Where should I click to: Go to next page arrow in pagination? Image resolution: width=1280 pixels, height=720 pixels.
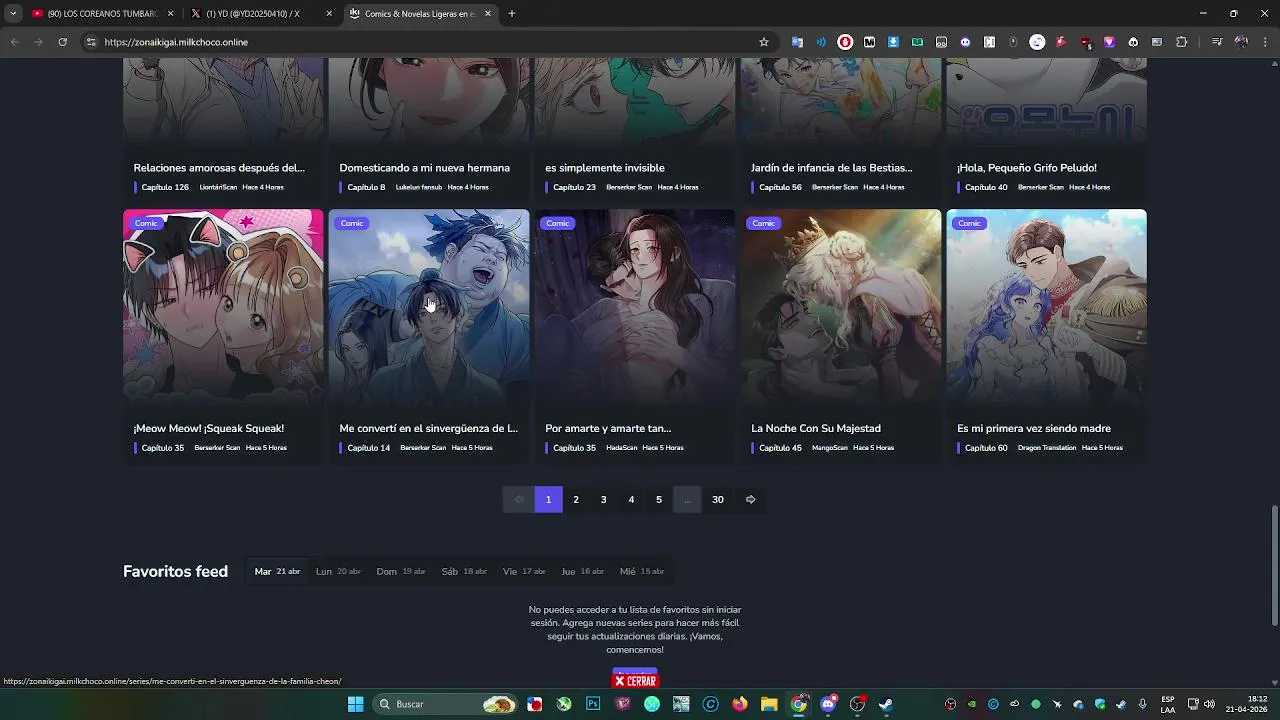(750, 499)
